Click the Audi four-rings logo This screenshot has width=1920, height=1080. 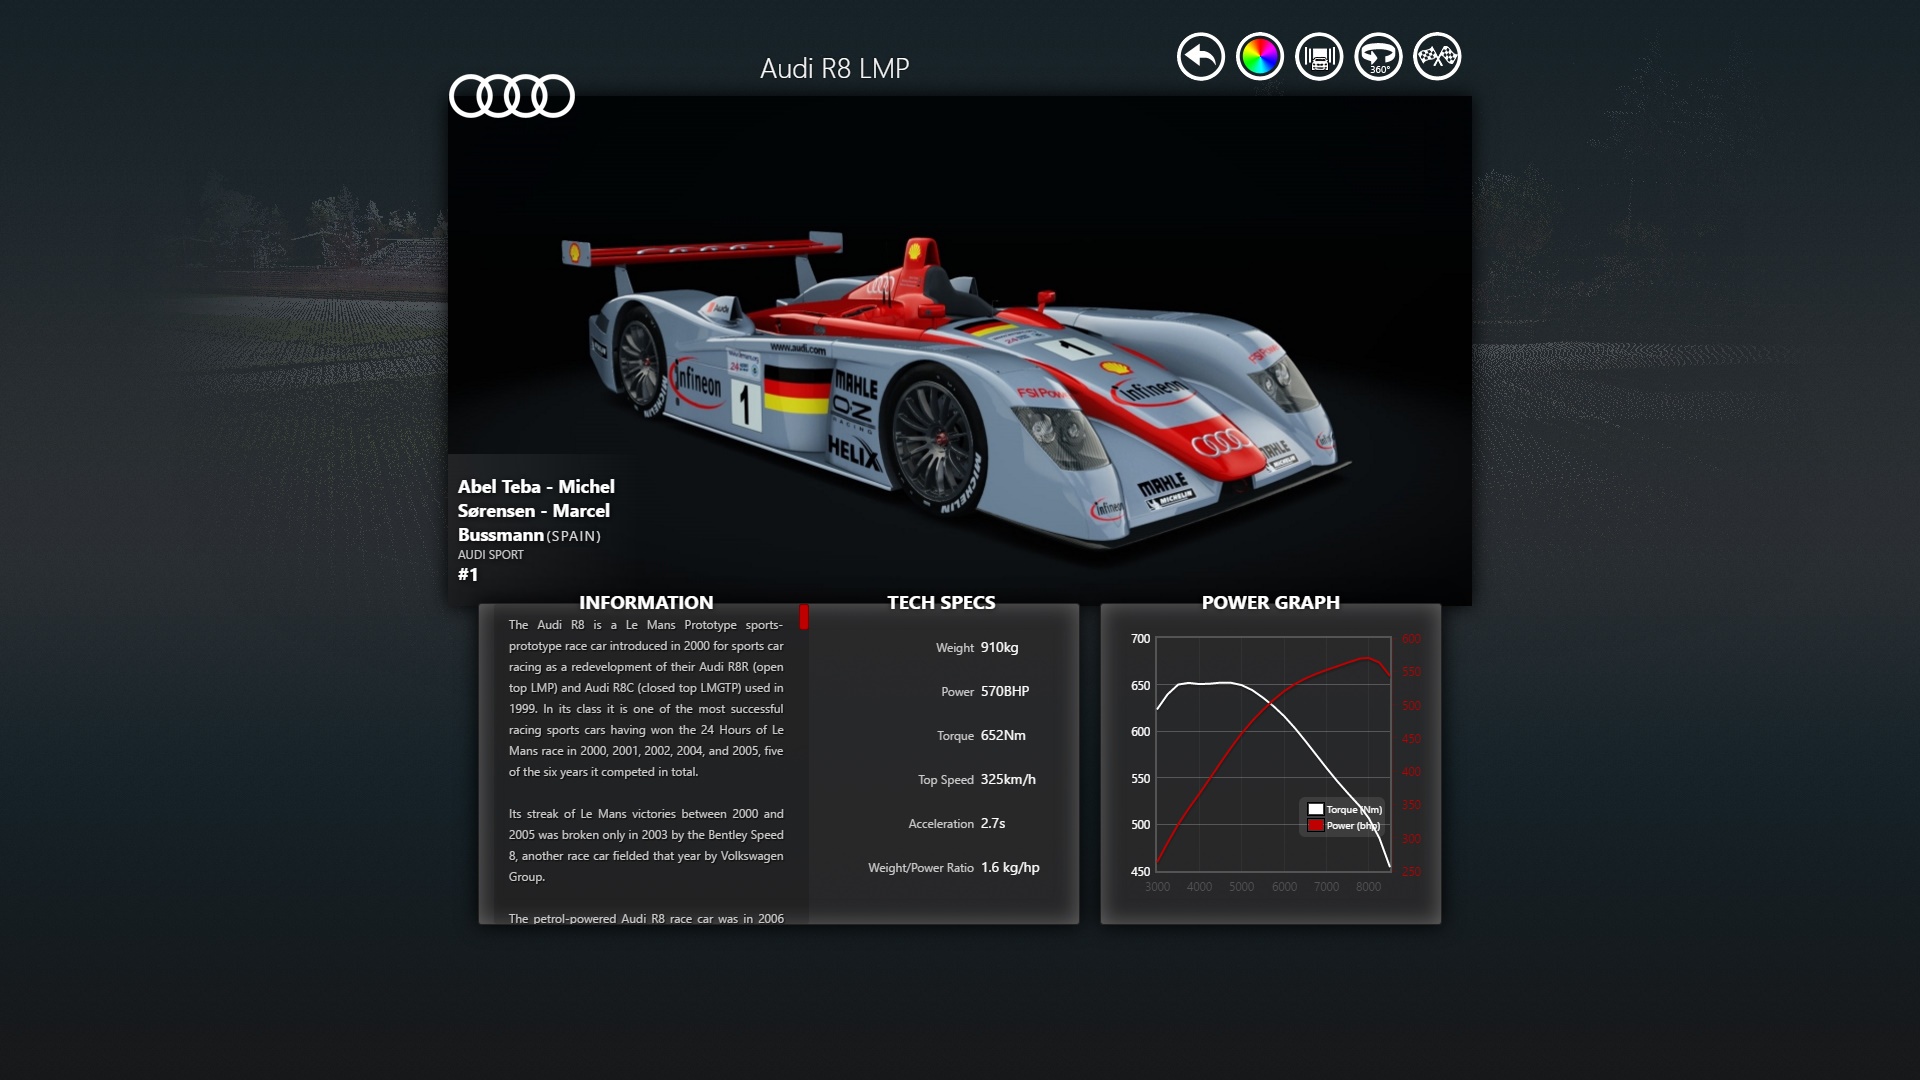[x=511, y=96]
